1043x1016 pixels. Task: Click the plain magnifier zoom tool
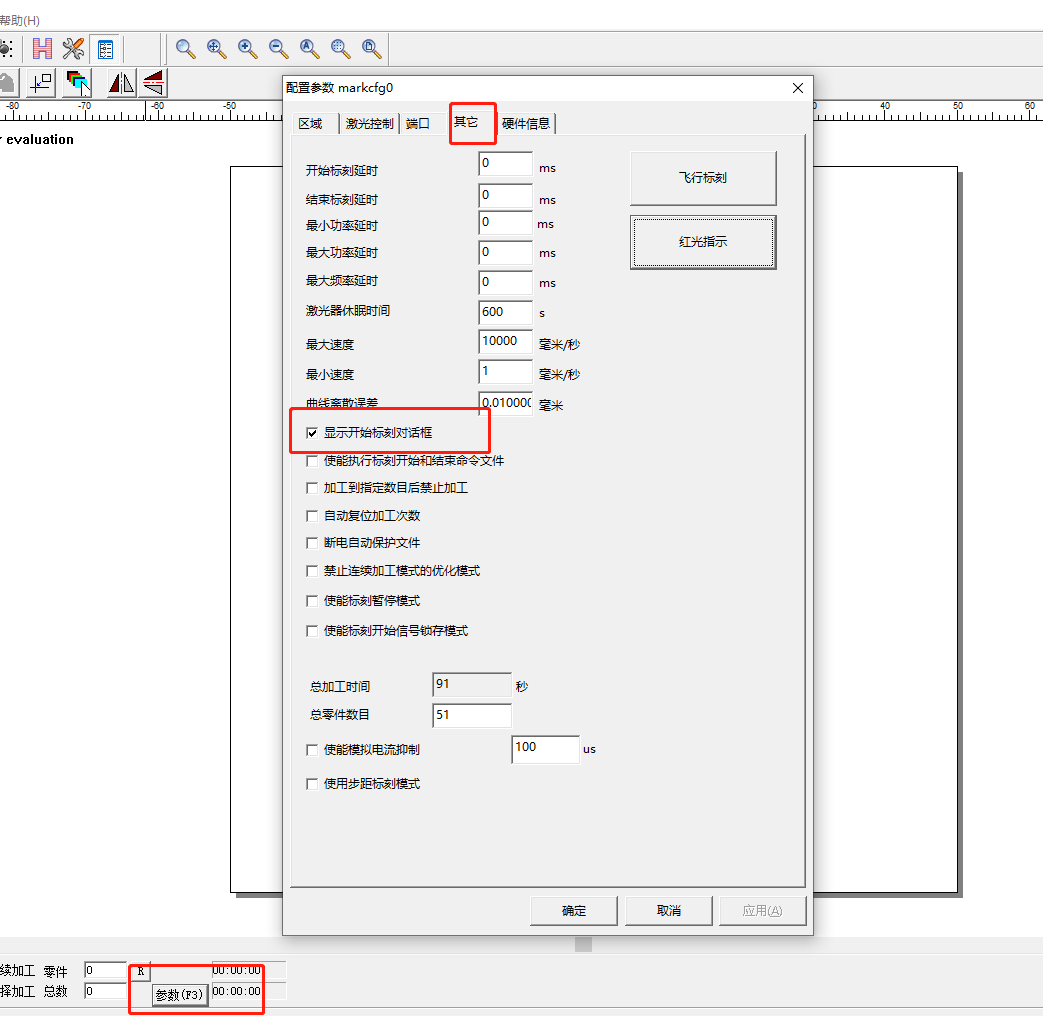[x=185, y=48]
